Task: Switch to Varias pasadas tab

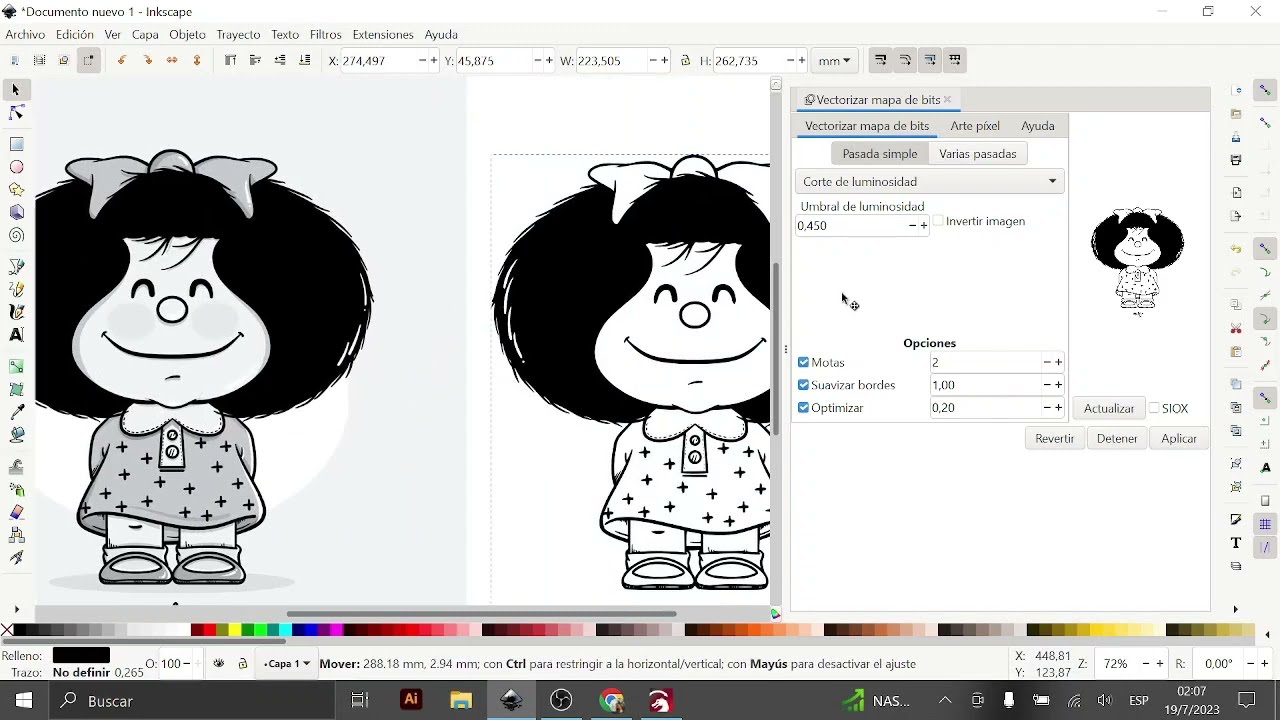Action: click(978, 154)
